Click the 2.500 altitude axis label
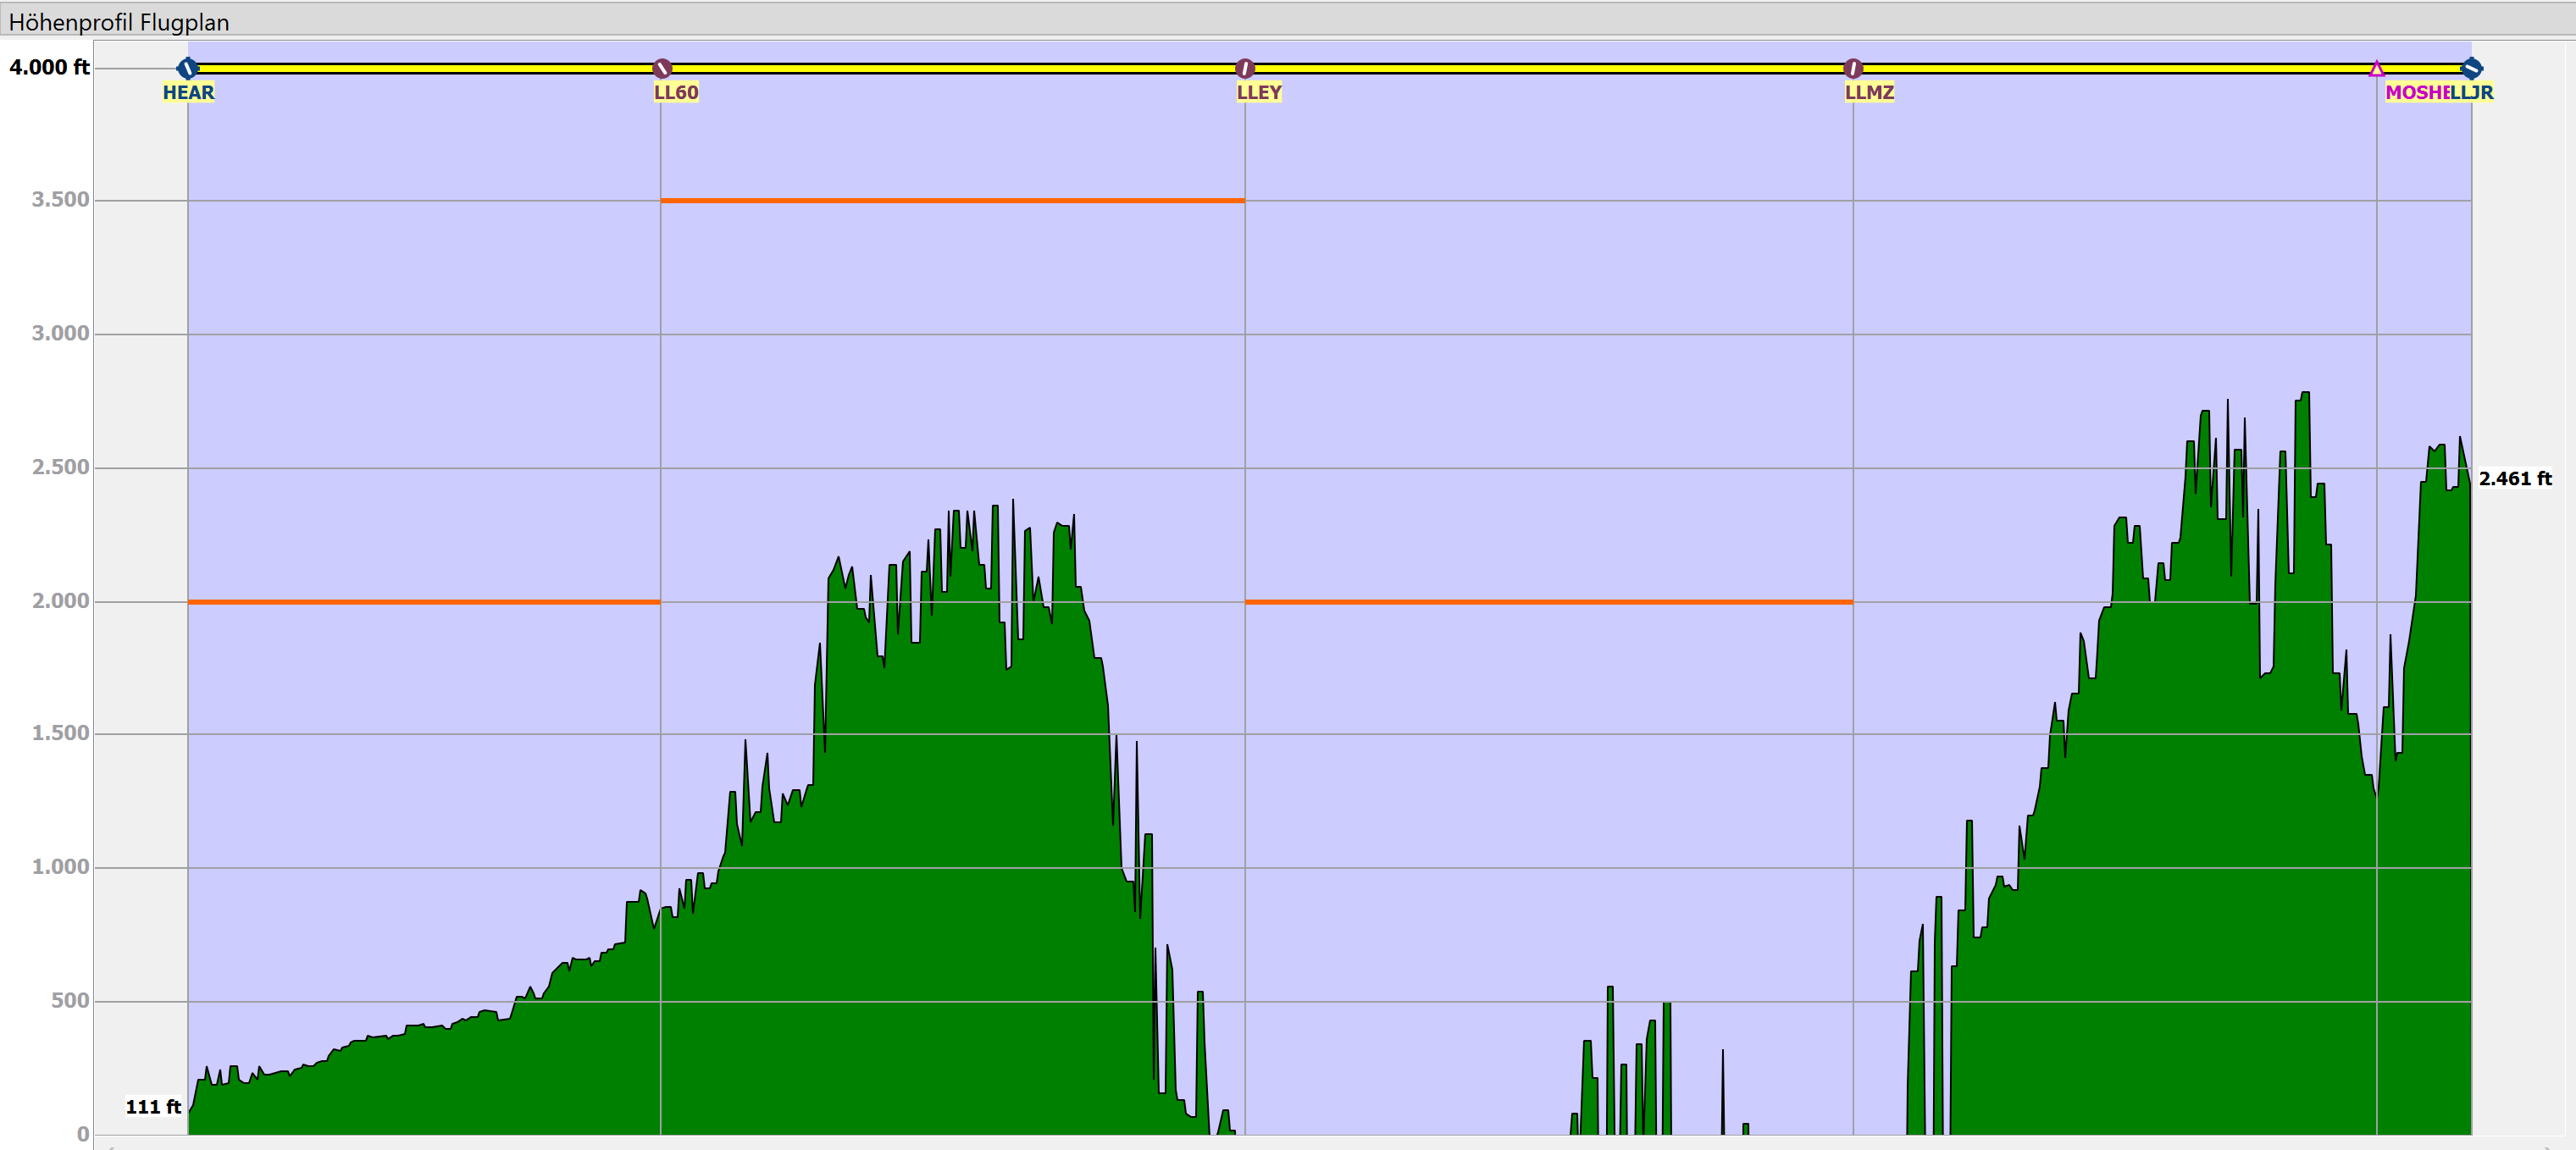 pyautogui.click(x=61, y=468)
